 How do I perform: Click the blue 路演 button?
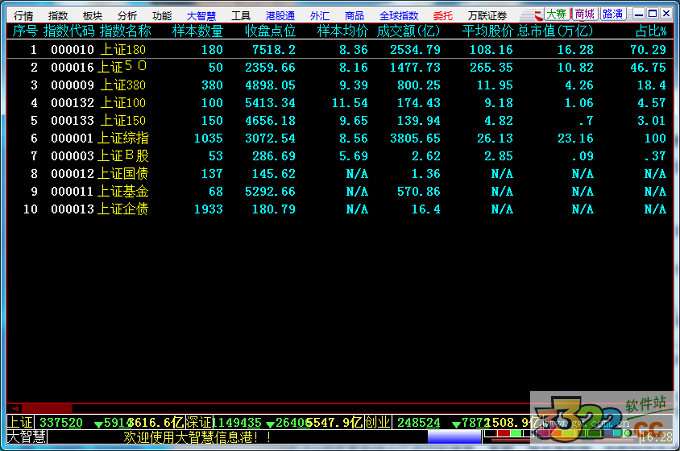point(613,14)
